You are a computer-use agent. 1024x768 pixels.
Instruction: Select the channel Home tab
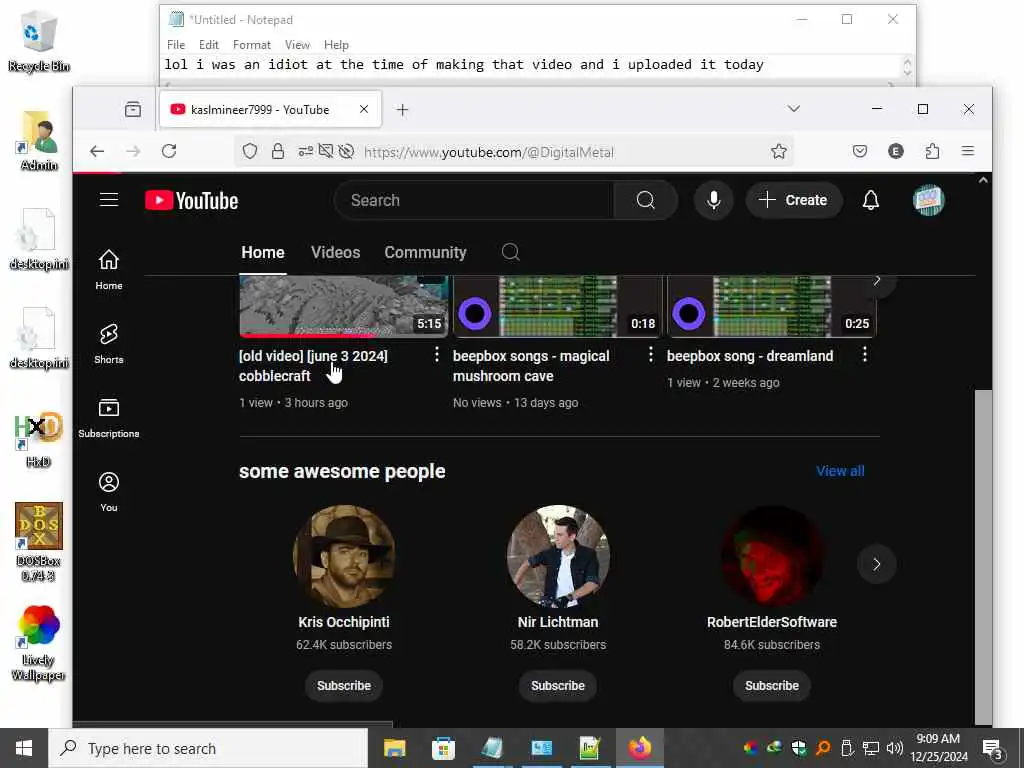pyautogui.click(x=263, y=252)
